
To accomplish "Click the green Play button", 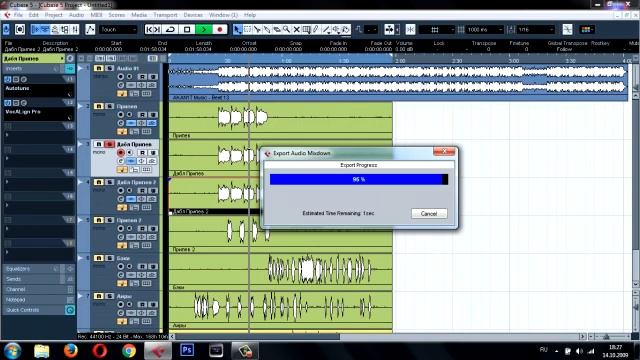I will click(204, 29).
